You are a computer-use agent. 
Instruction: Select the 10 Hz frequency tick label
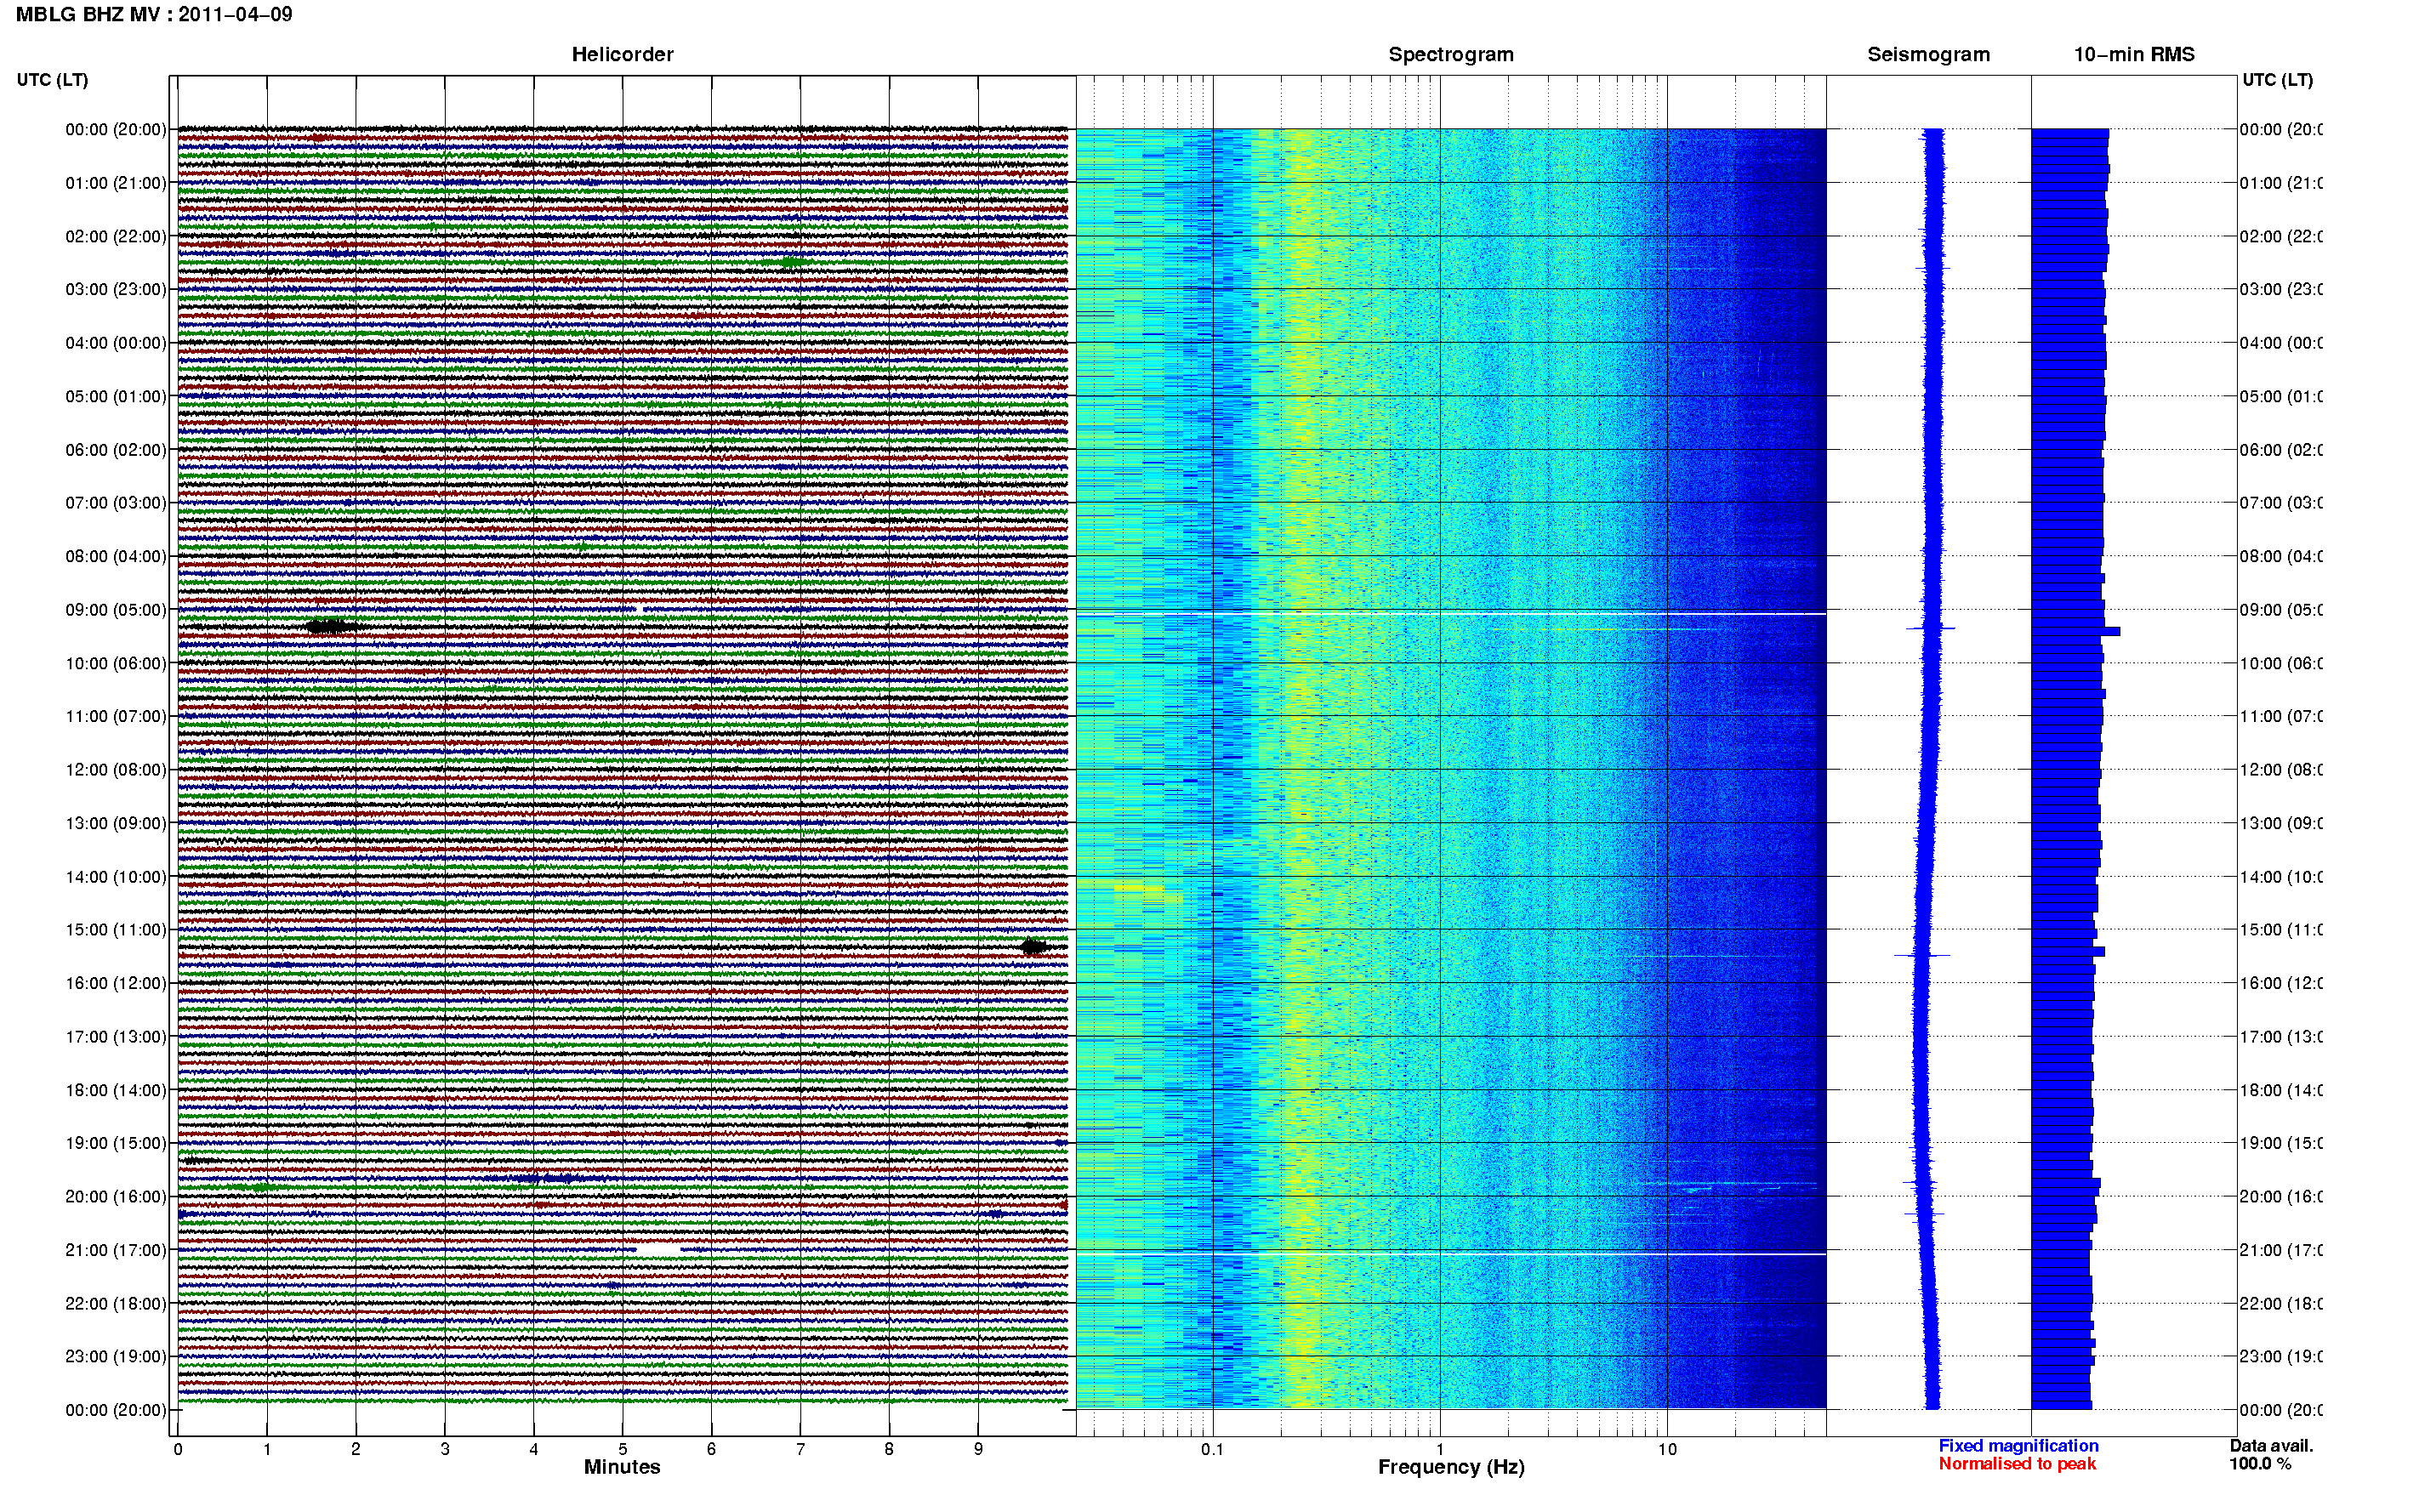1666,1449
